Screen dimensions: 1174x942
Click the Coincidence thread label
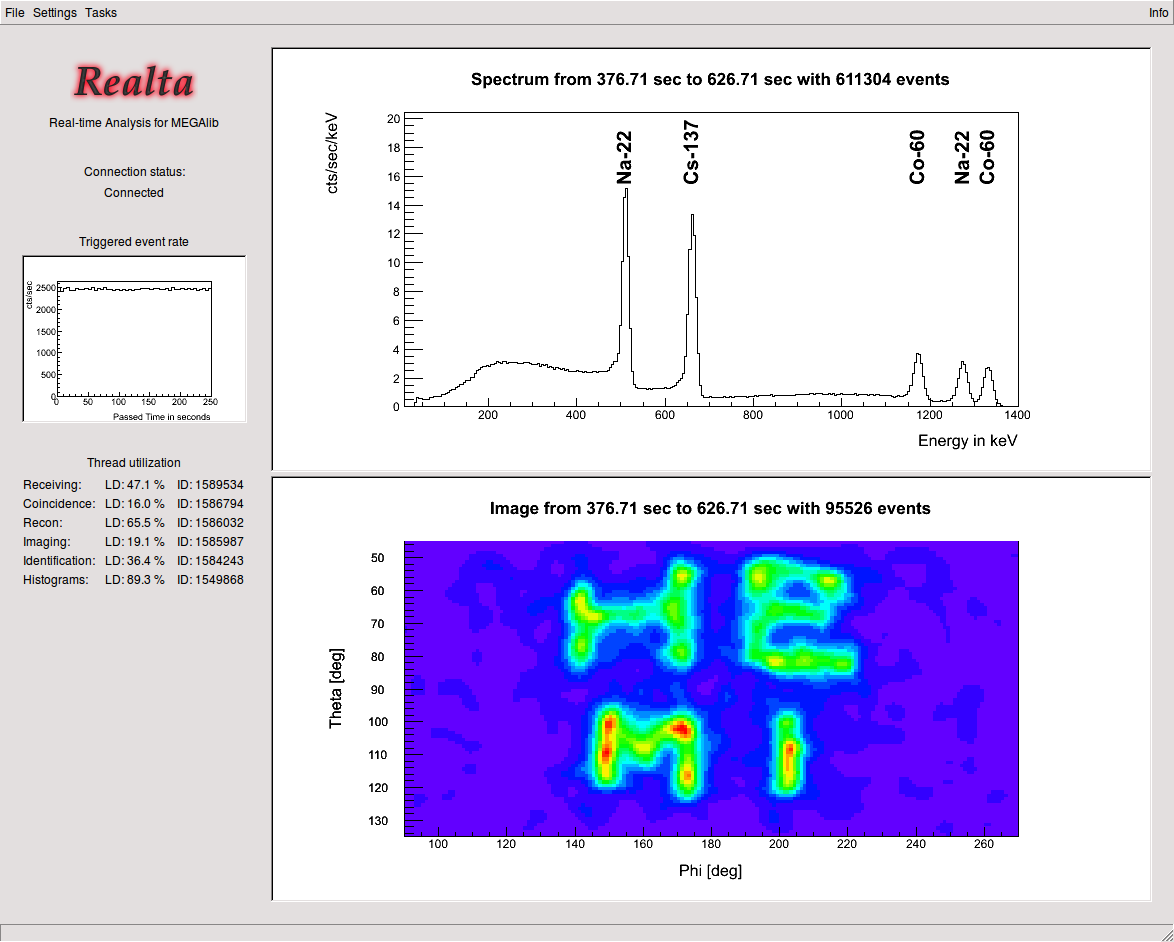(x=59, y=504)
